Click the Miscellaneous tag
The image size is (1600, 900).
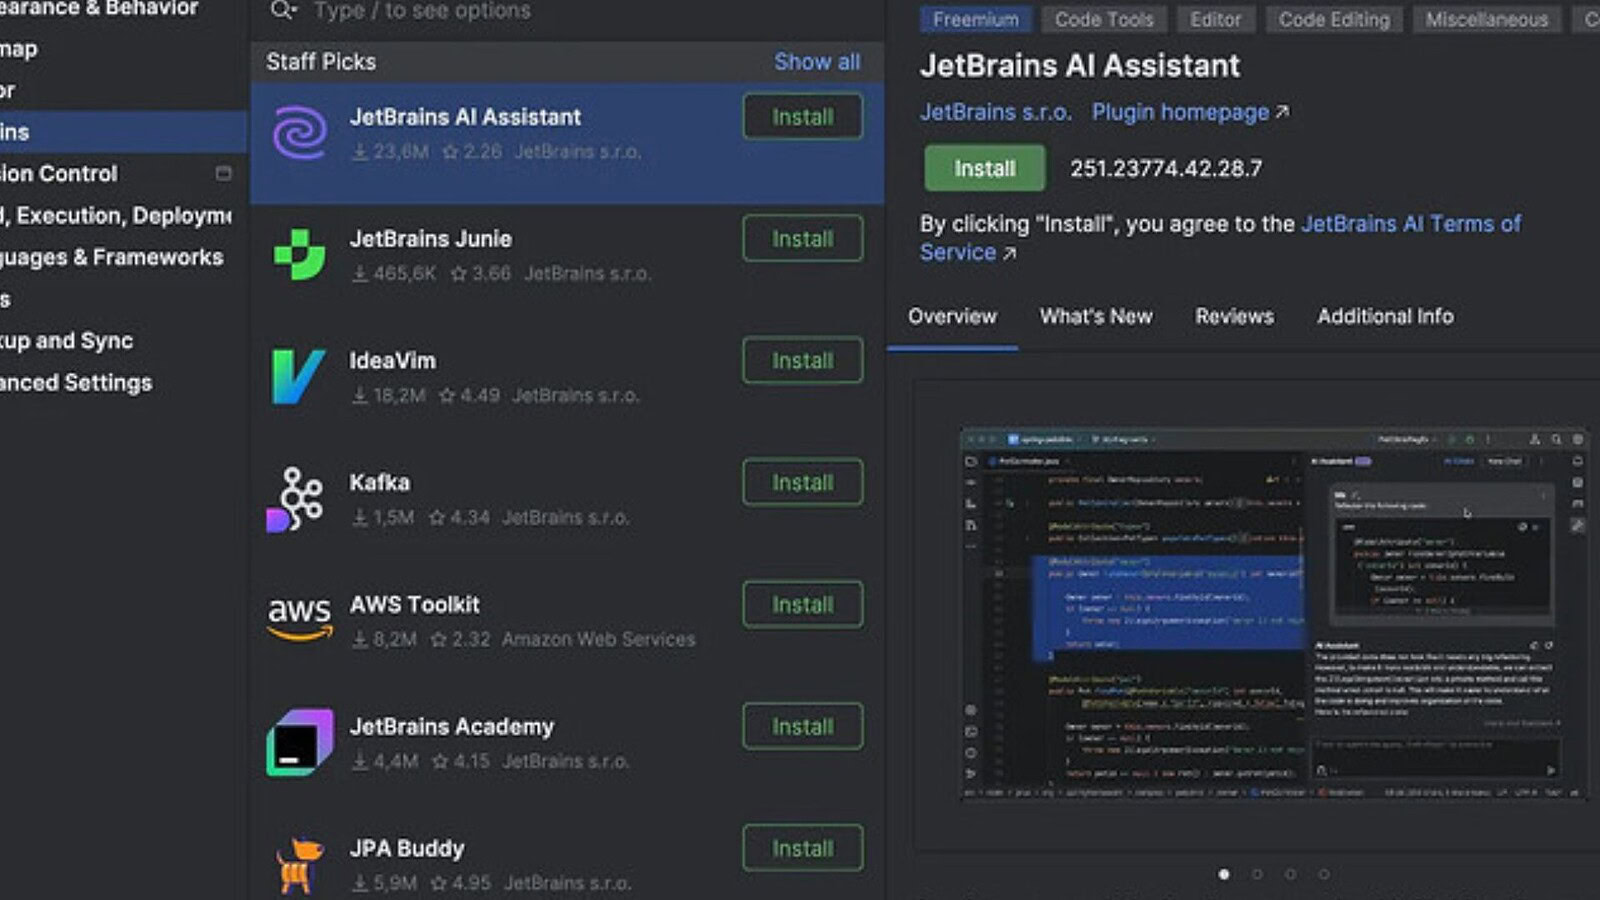(1487, 19)
